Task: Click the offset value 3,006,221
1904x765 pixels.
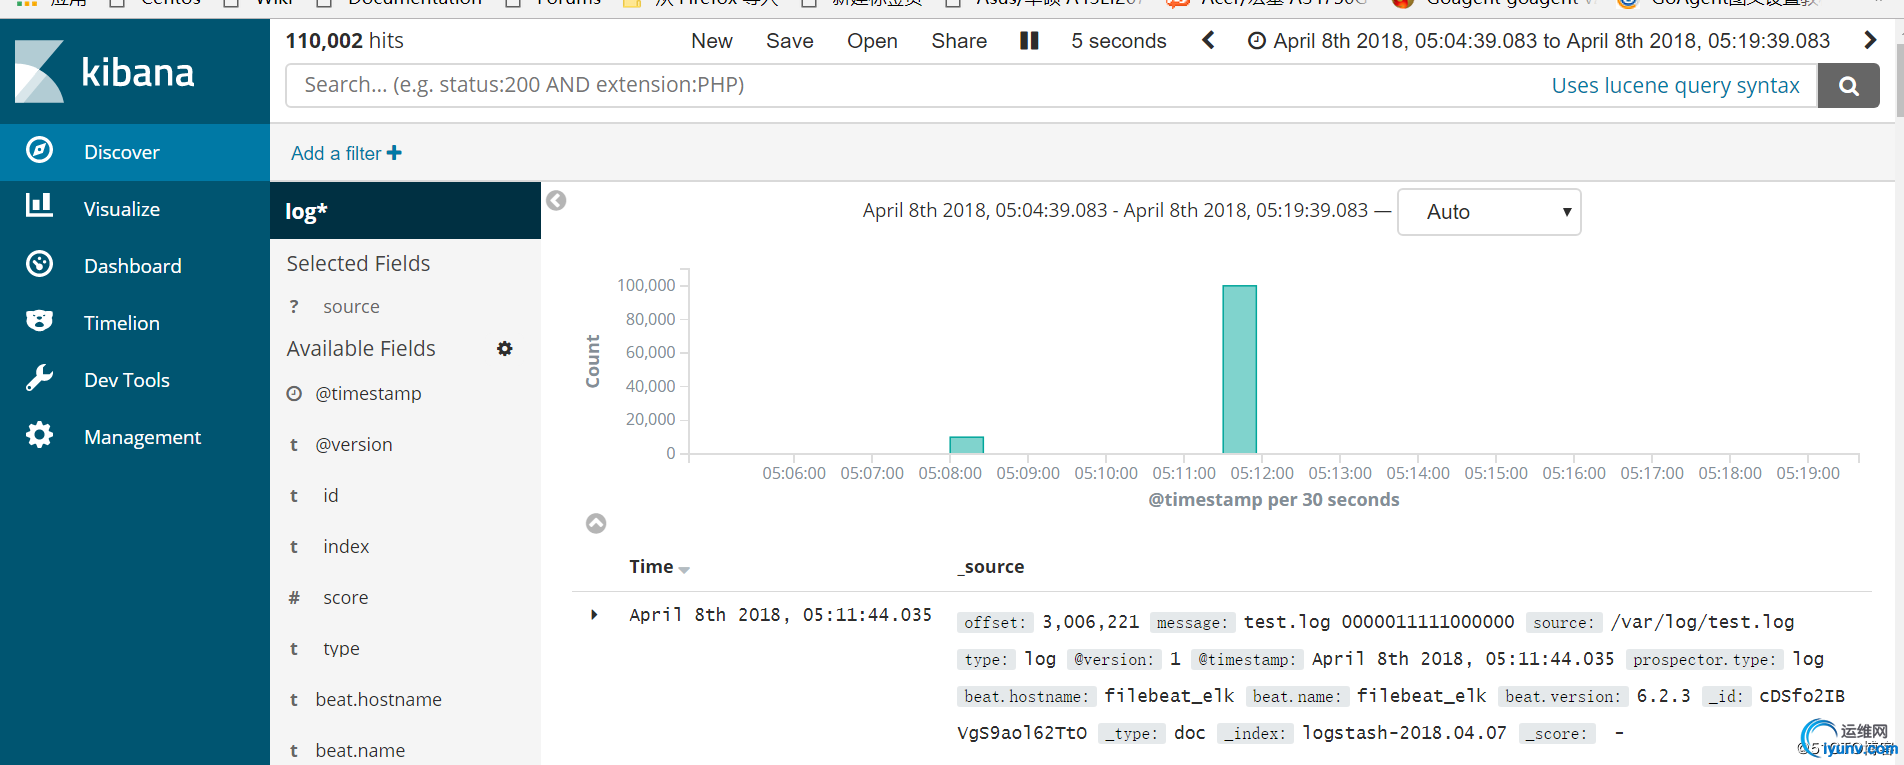Action: [x=1090, y=622]
